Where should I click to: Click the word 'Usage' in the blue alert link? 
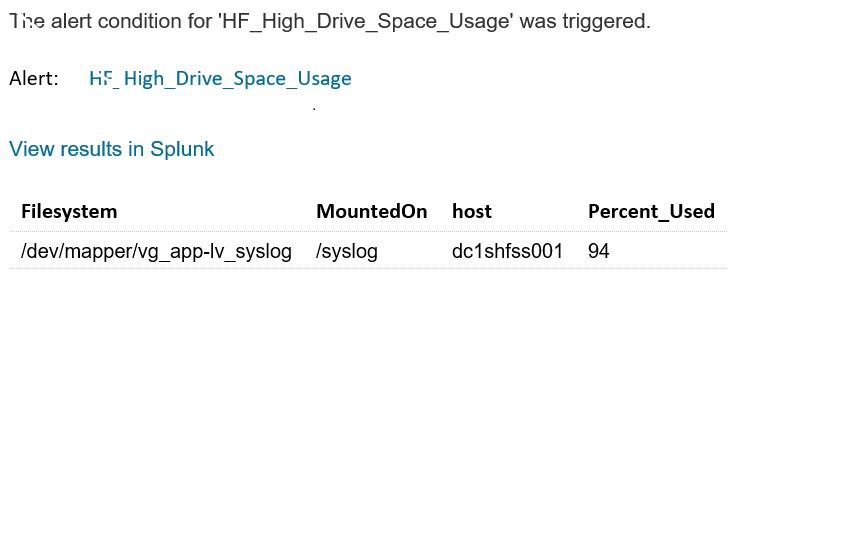click(325, 79)
